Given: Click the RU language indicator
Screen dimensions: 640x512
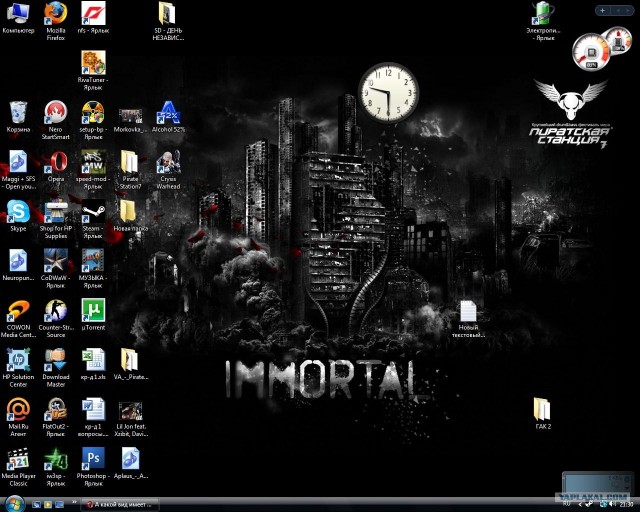Looking at the screenshot, I should click(567, 504).
